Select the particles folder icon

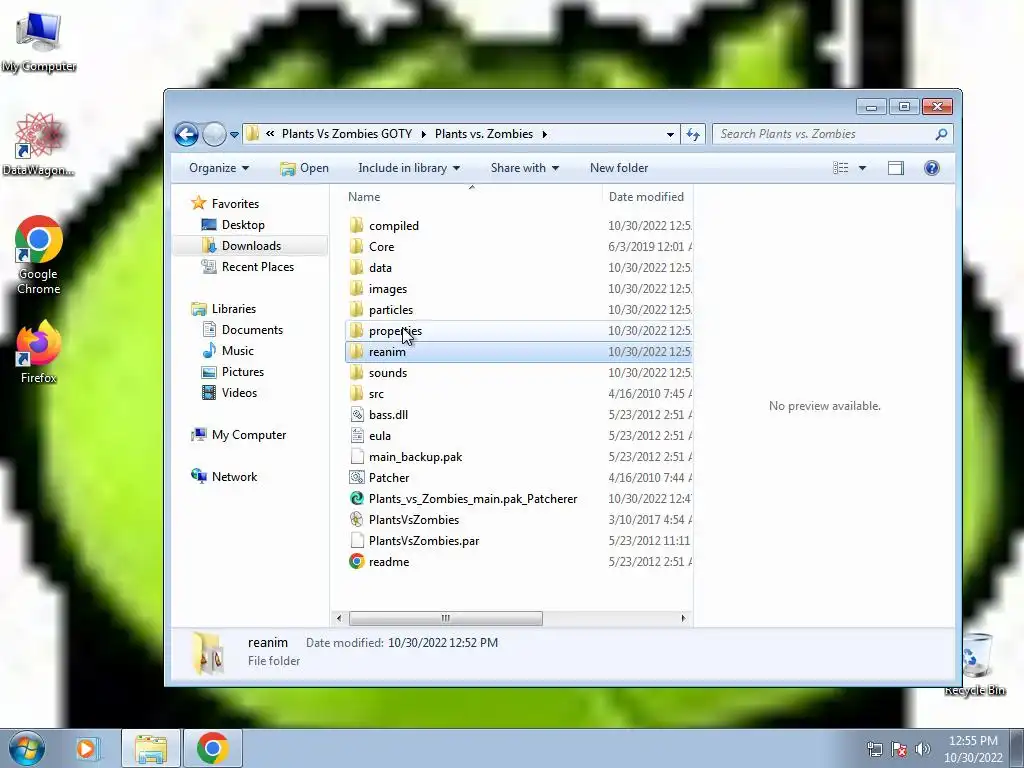pyautogui.click(x=357, y=310)
